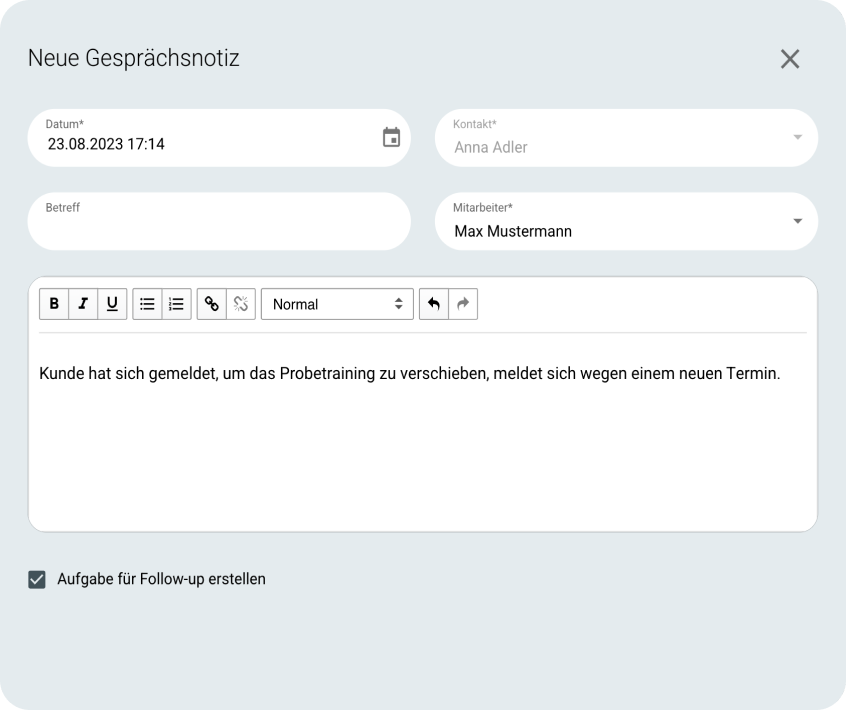Click into the Betreff field
The width and height of the screenshot is (846, 710).
pos(219,221)
